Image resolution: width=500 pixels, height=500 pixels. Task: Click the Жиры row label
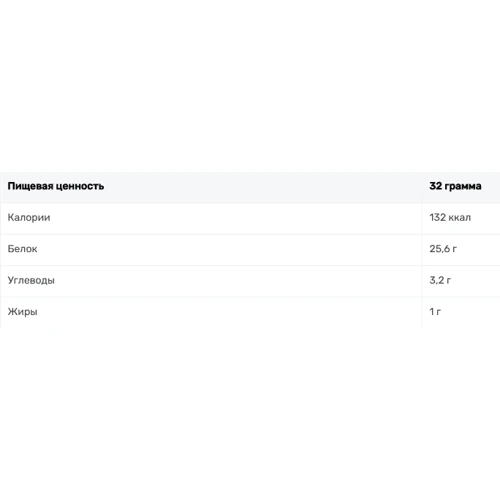[22, 312]
